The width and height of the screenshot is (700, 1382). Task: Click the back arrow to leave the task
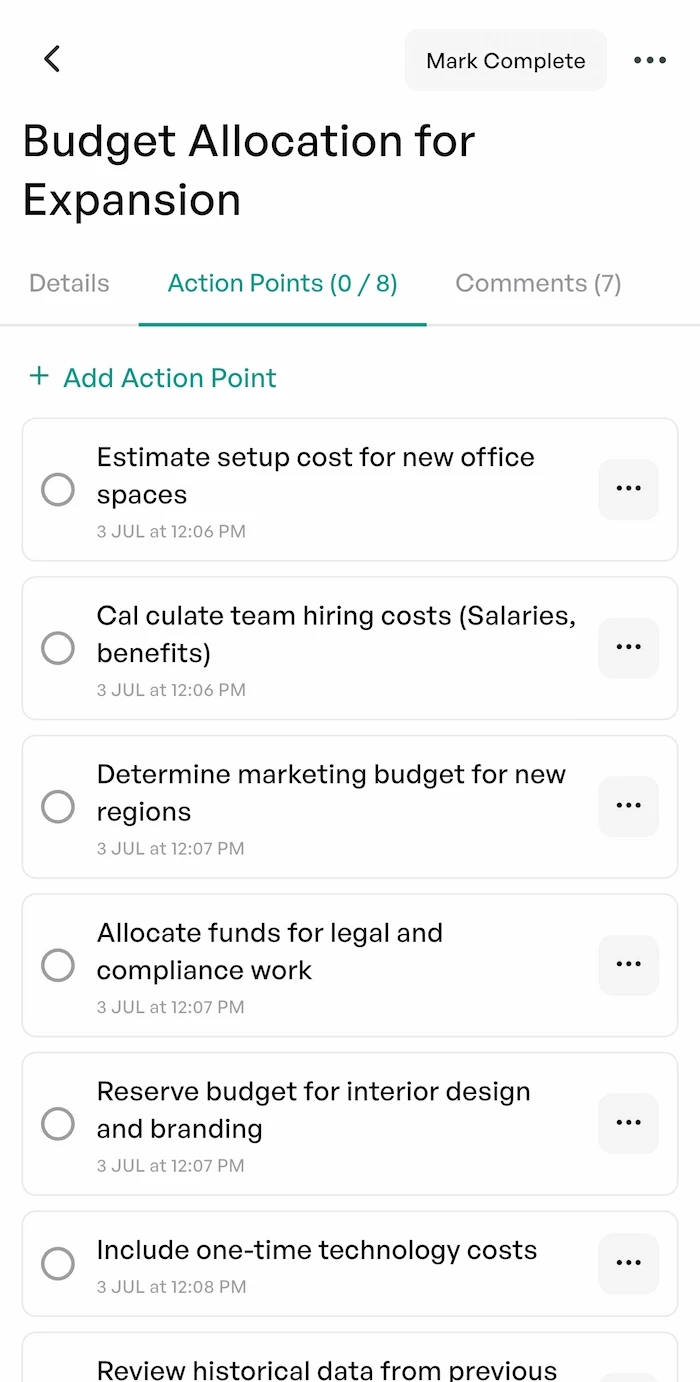tap(52, 59)
